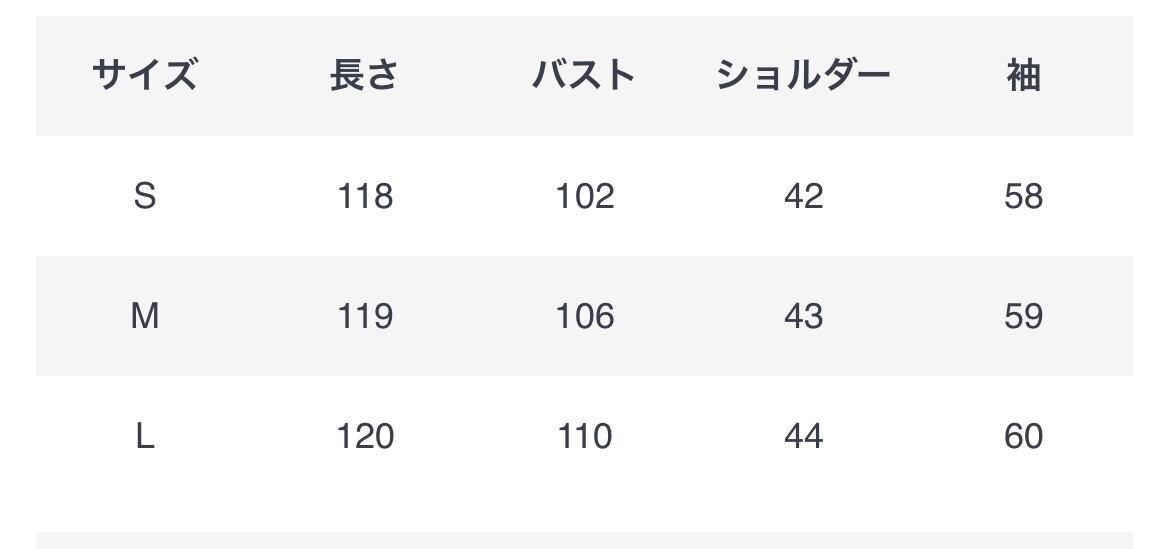Click the sleeve value 60
Screen dimensions: 1170x549
coord(1024,436)
